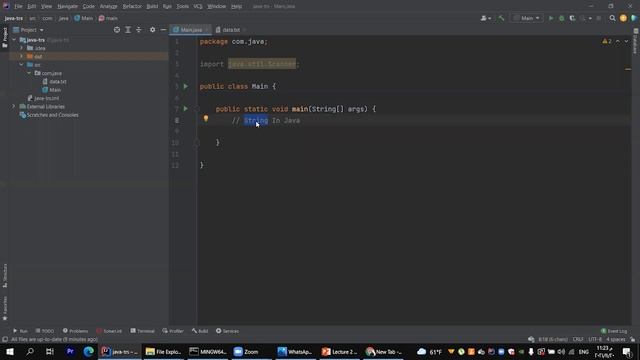Viewport: 640px width, 360px height.
Task: Open the Navigate menu
Action: point(67,6)
